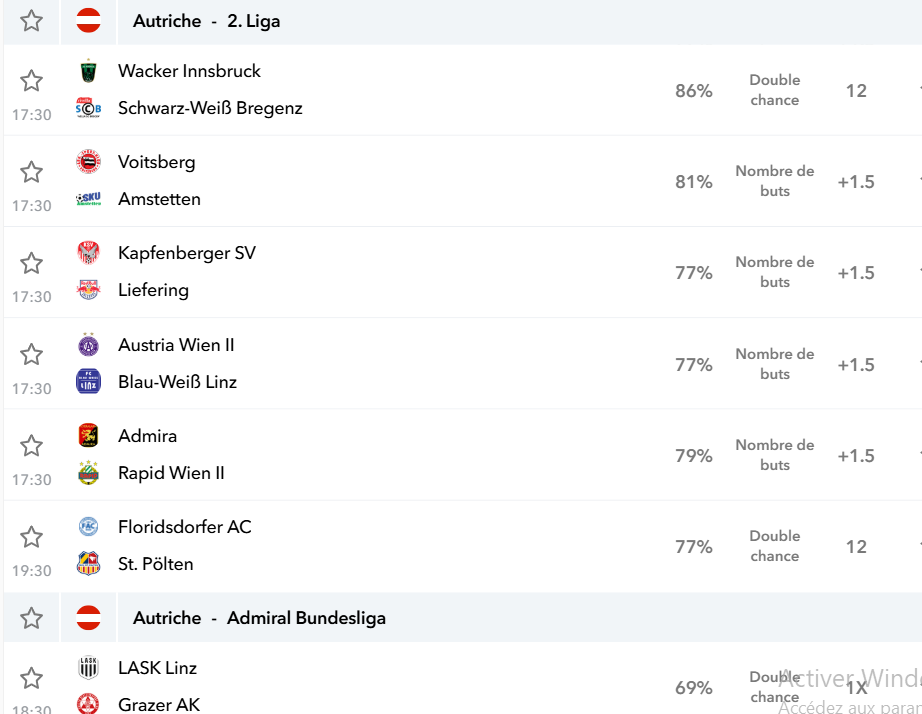Favorite the Autriche 2. Liga league star
The height and width of the screenshot is (714, 922).
31,21
